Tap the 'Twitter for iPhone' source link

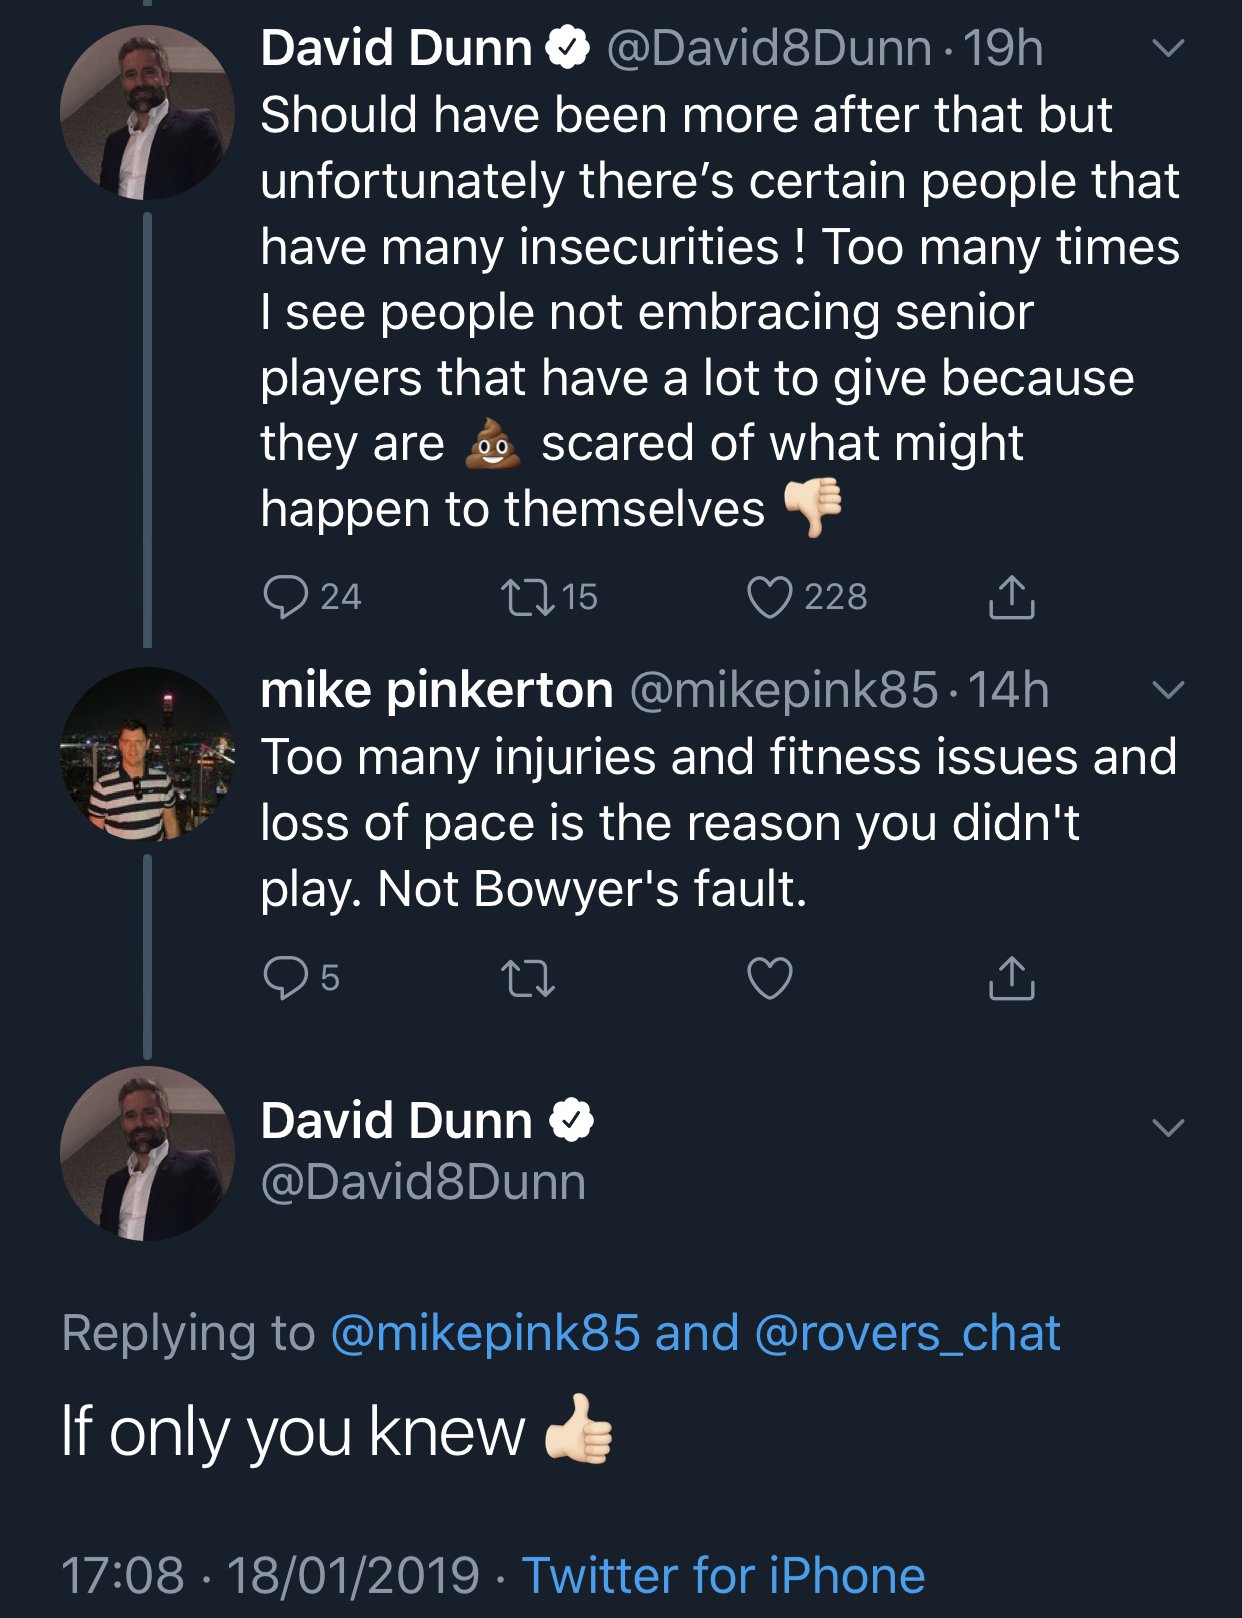pyautogui.click(x=723, y=1575)
